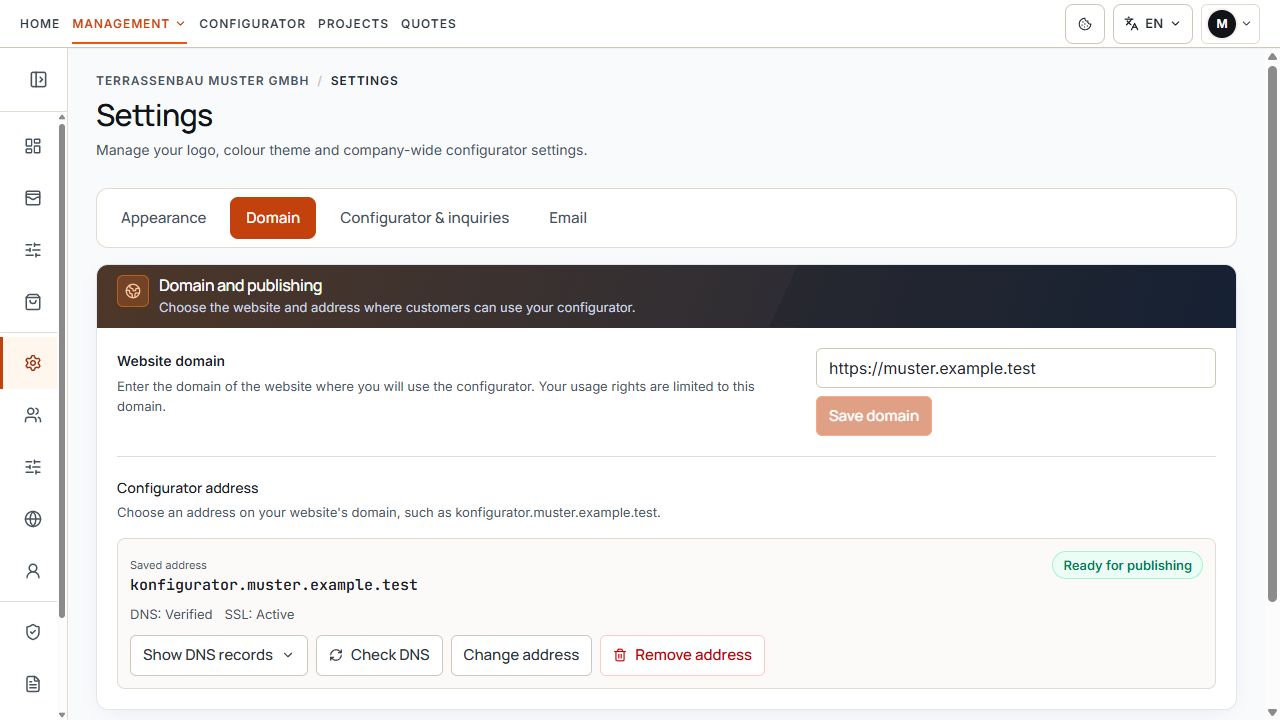Screen dimensions: 1280x720
Task: Click the saved address konfigurator.muster.example.test
Action: (274, 585)
